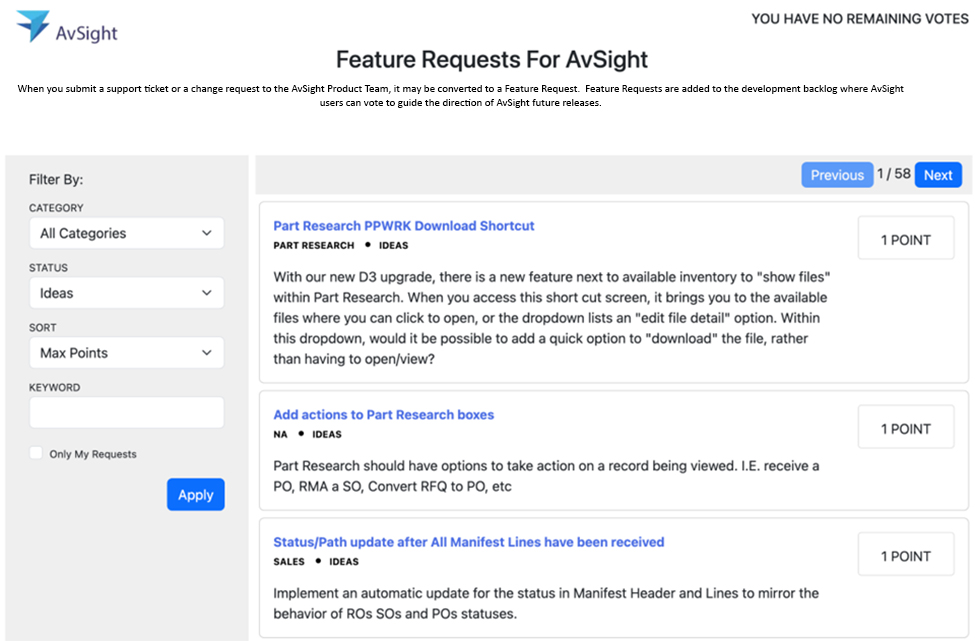Open the Category dropdown showing All Categories

point(126,232)
